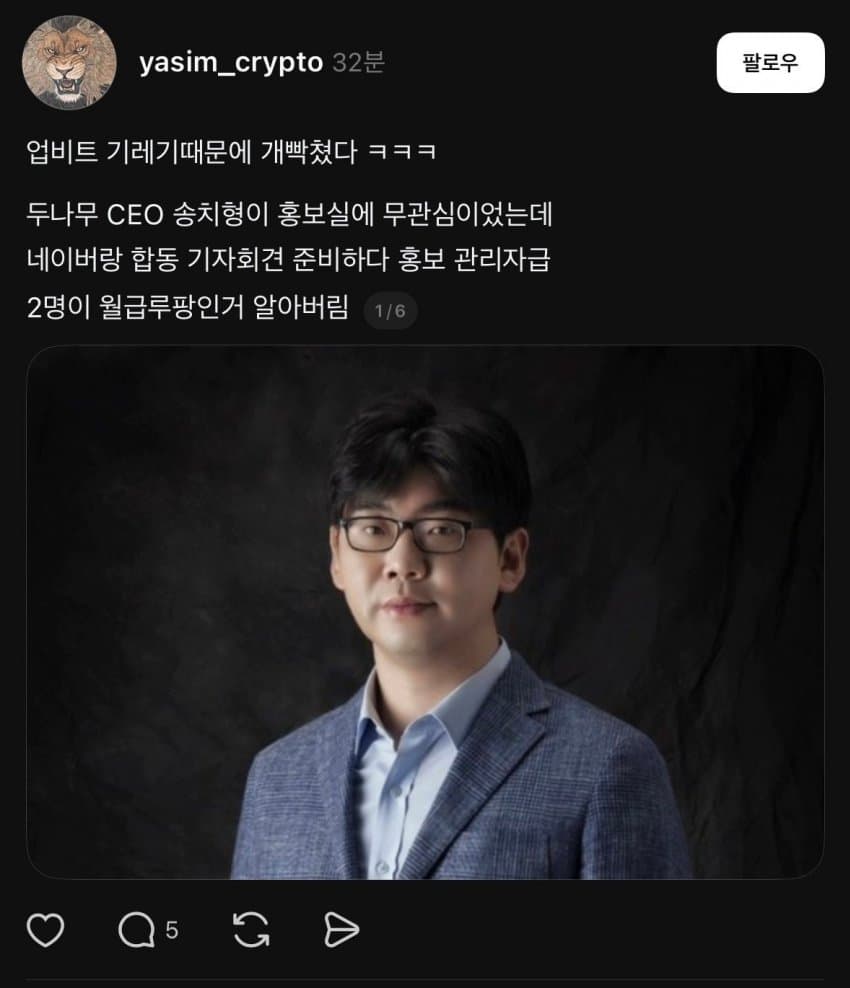850x988 pixels.
Task: Open the lion profile avatar
Action: tap(69, 62)
